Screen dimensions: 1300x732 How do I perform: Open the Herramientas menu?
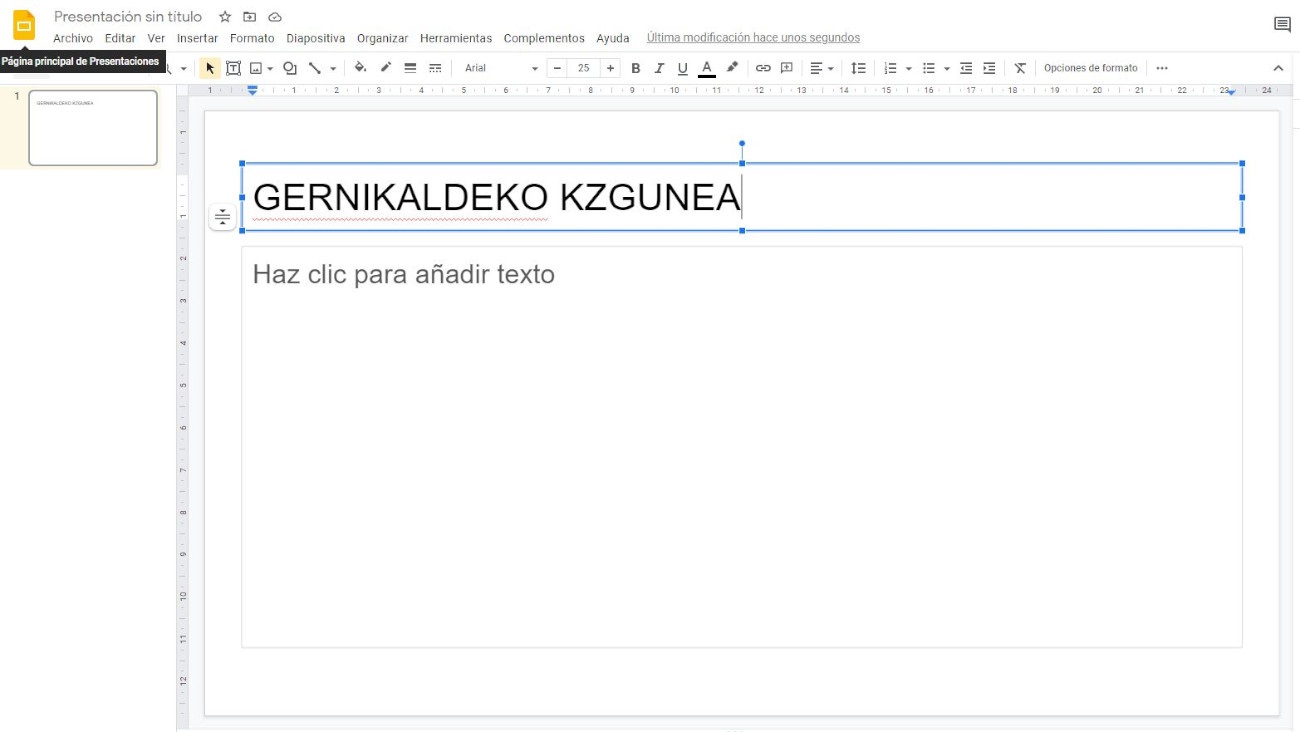coord(456,38)
